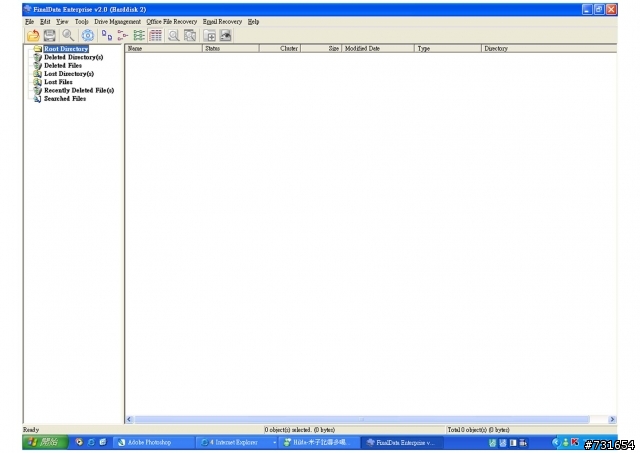Click the magnifying glass Find toolbar icon

(x=68, y=36)
